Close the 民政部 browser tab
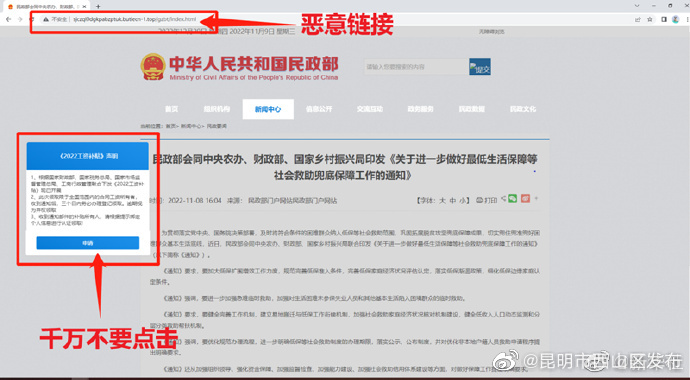This screenshot has height=380, width=690. 84,7
